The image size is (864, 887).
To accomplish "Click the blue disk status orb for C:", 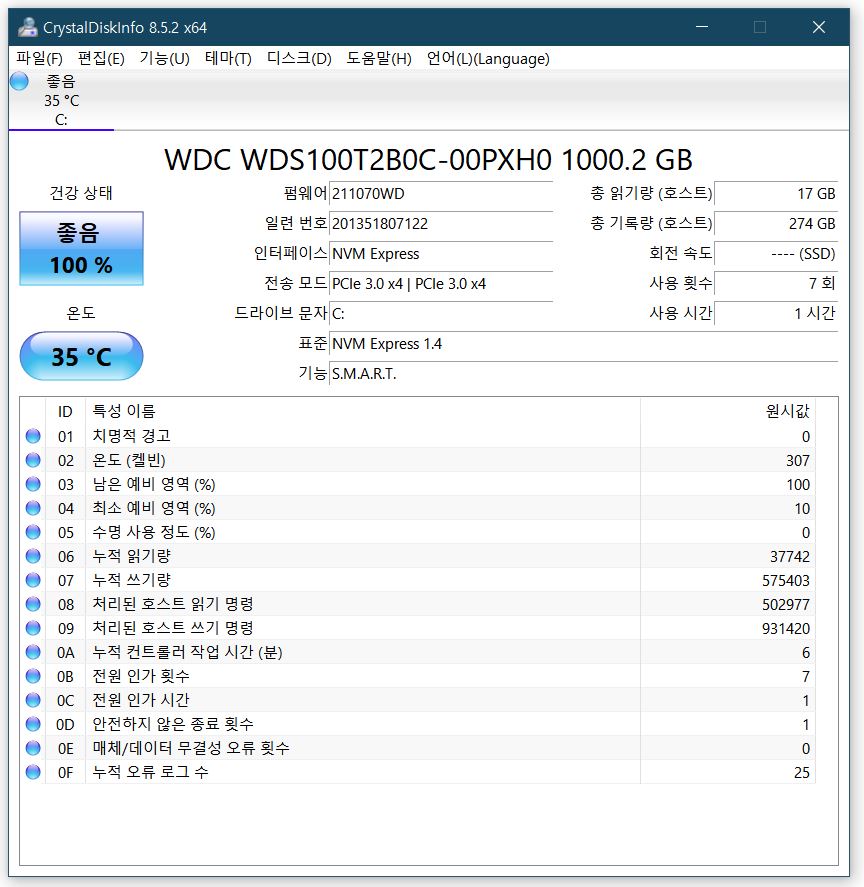I will pos(19,81).
